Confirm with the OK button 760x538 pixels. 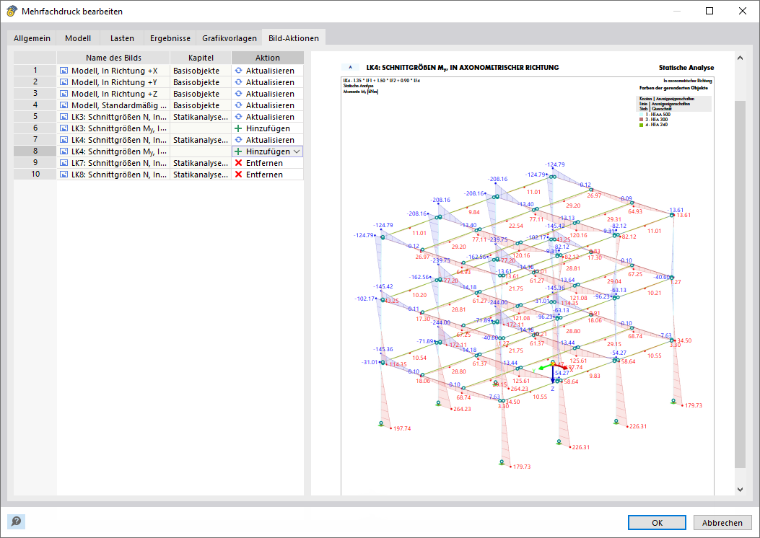click(657, 522)
